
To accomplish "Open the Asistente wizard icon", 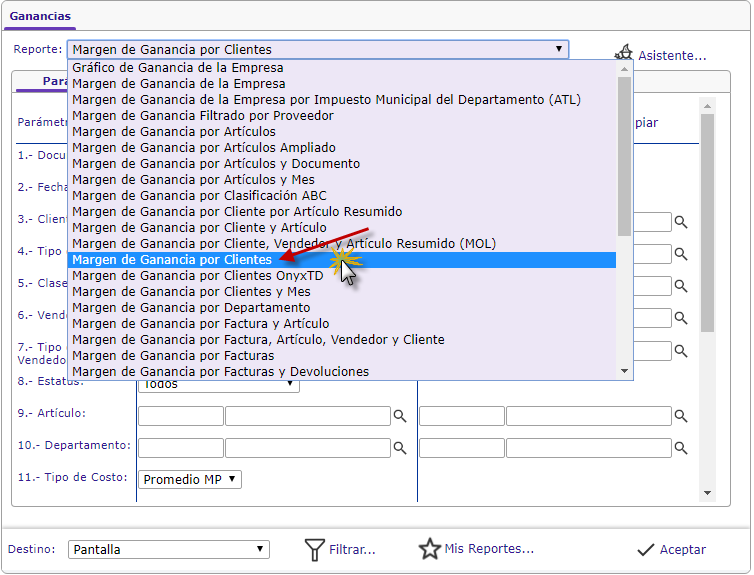I will pyautogui.click(x=624, y=53).
